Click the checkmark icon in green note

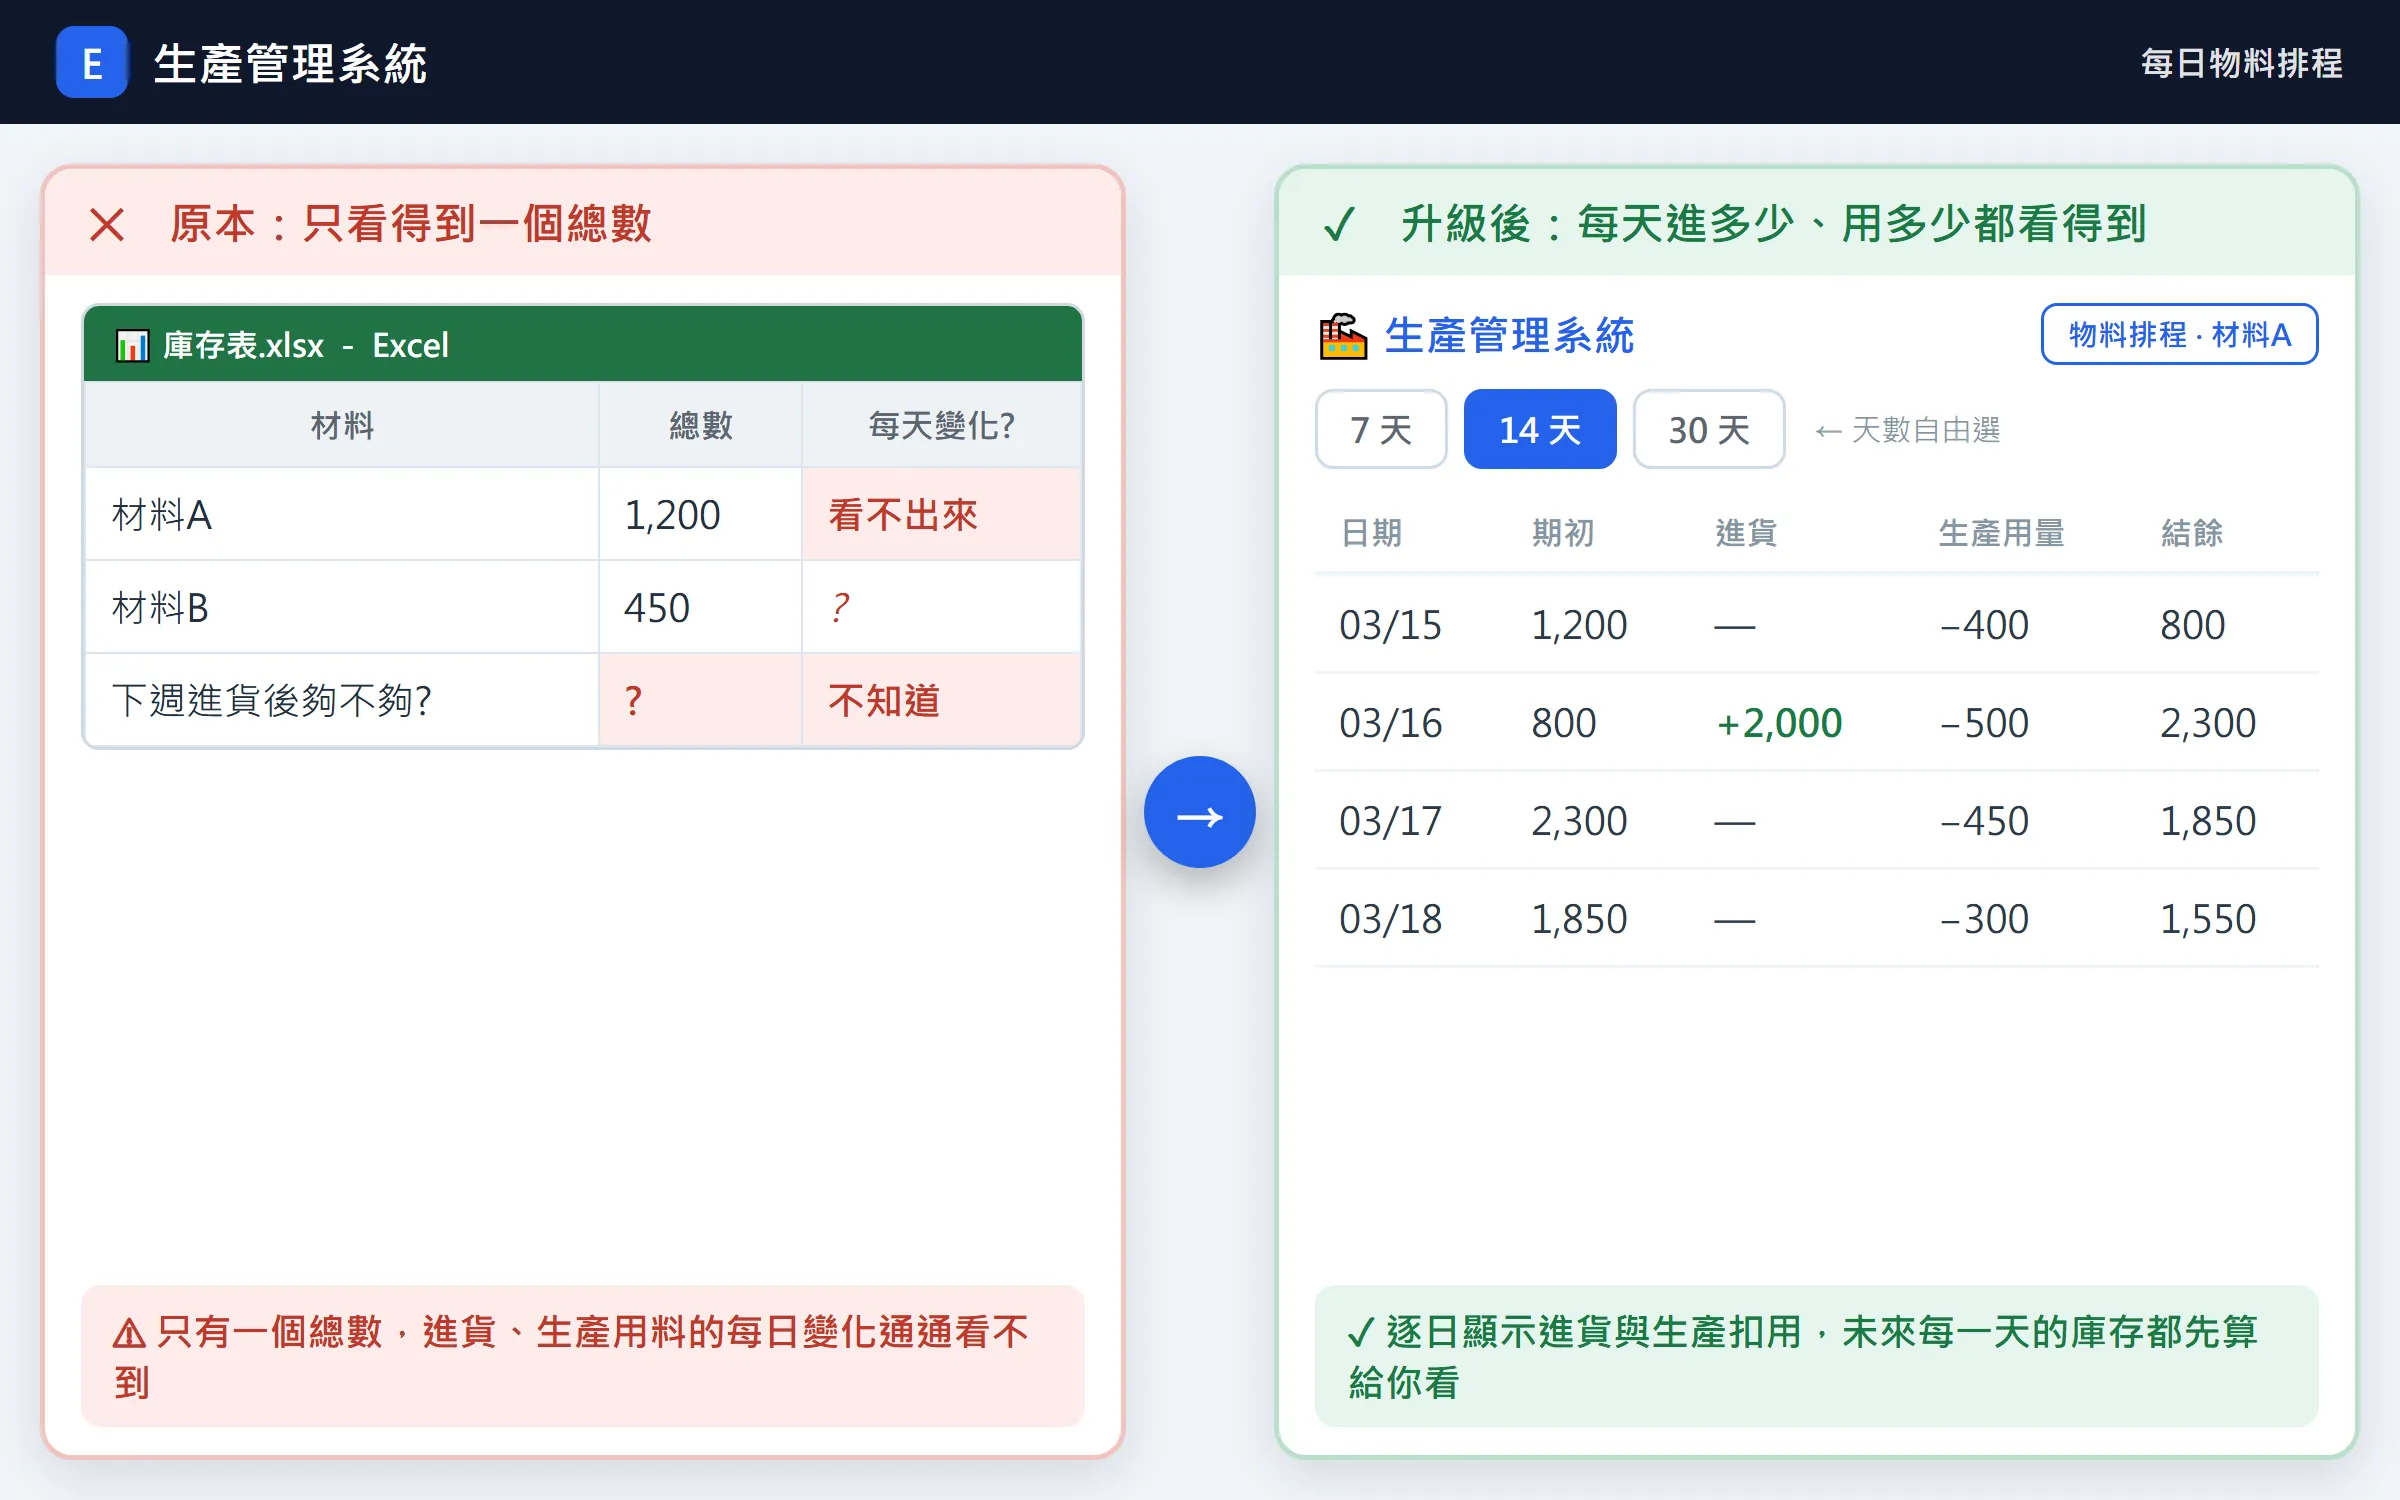pyautogui.click(x=1361, y=1332)
